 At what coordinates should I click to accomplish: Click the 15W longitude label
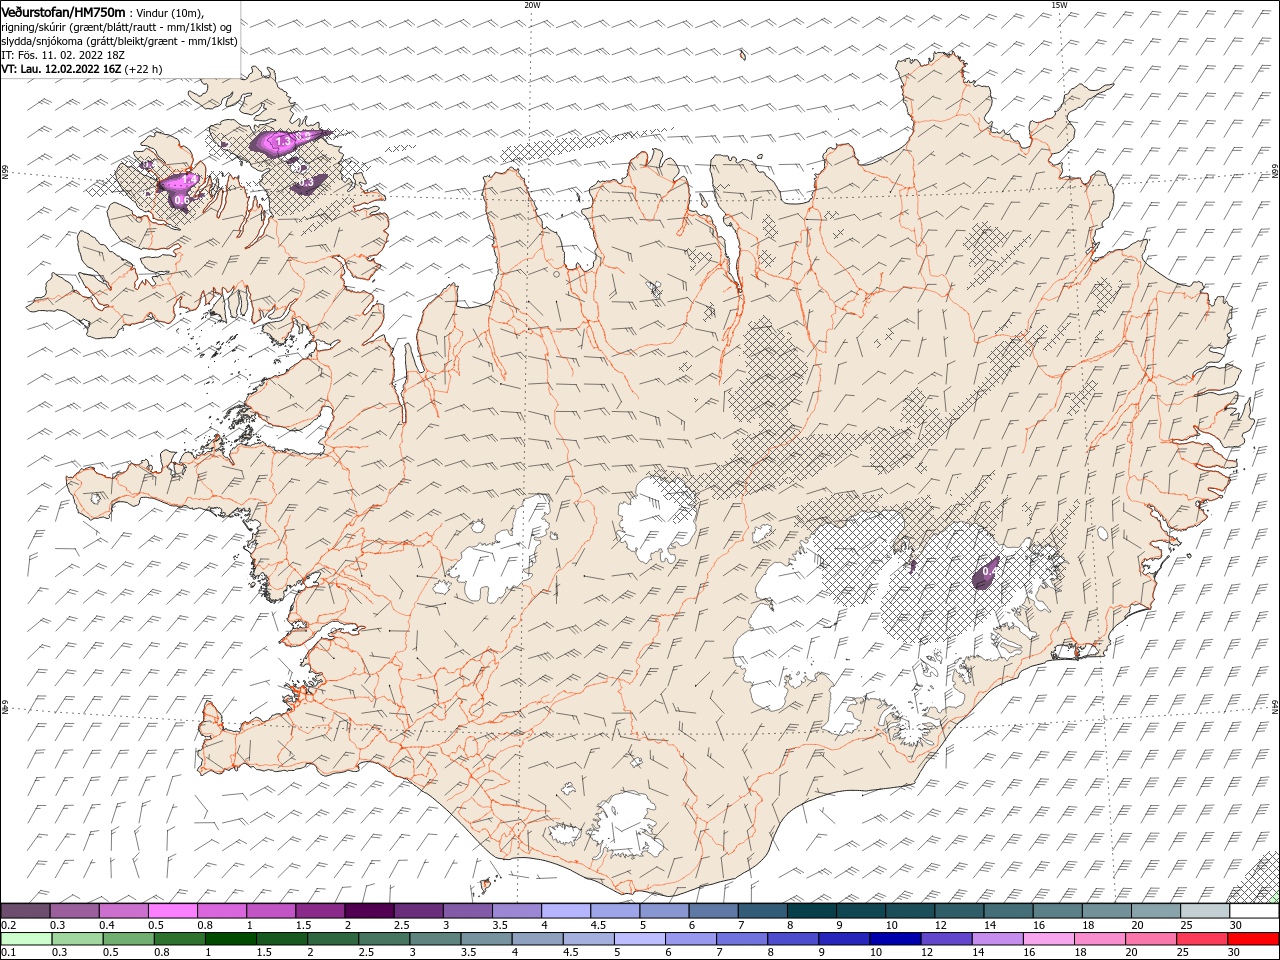[1058, 5]
